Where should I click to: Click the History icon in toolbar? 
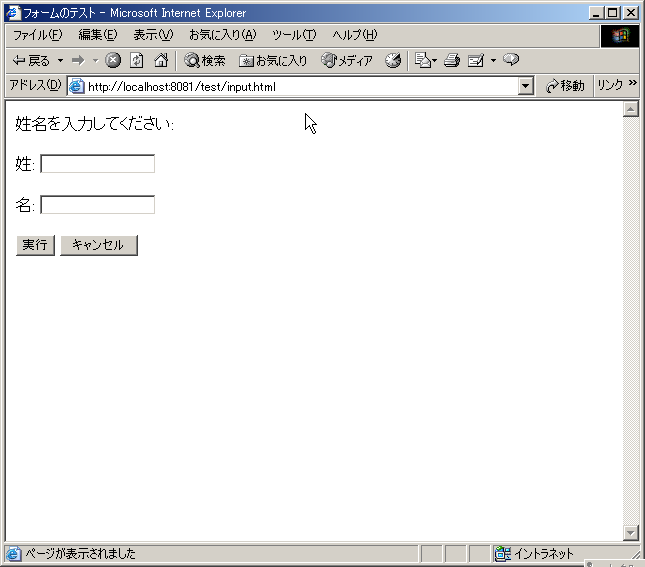(393, 61)
